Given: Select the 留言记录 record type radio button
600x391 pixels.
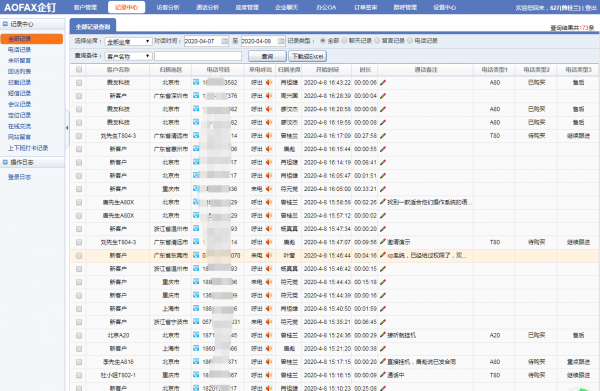Looking at the screenshot, I should click(x=377, y=40).
